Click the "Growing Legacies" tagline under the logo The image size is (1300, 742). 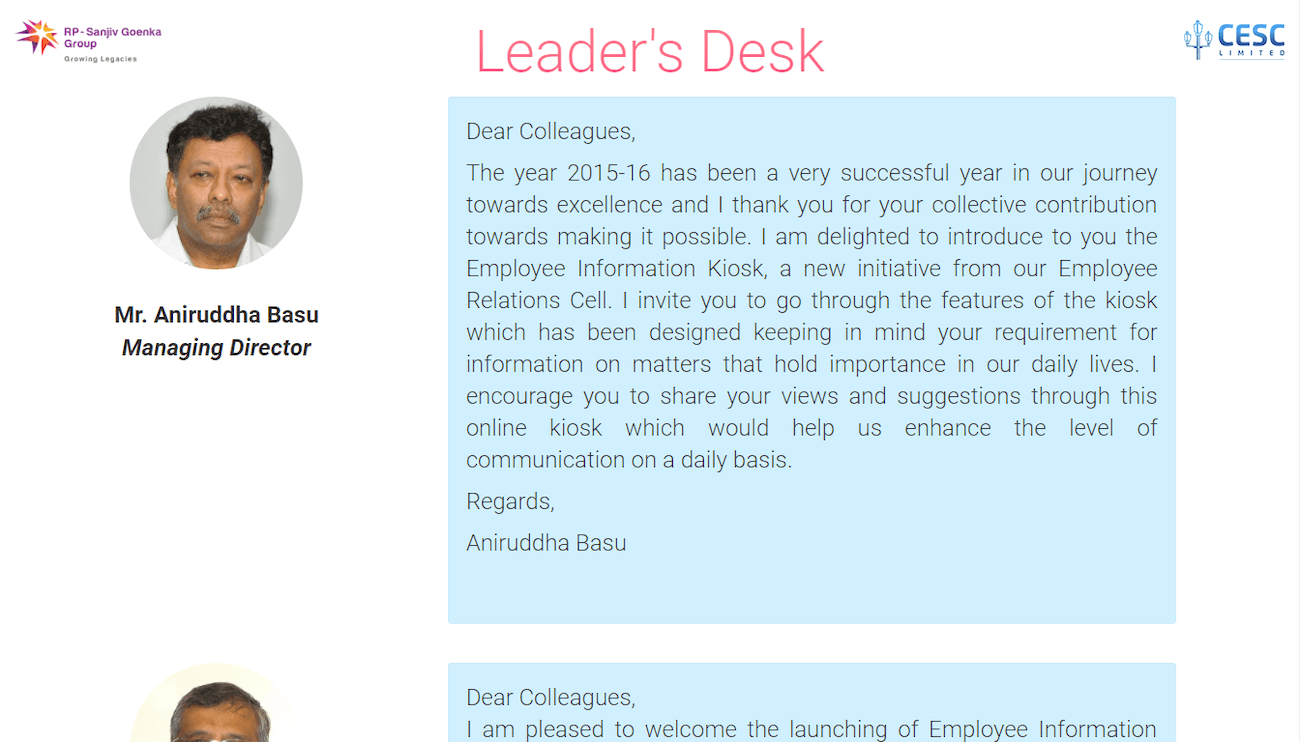point(100,59)
